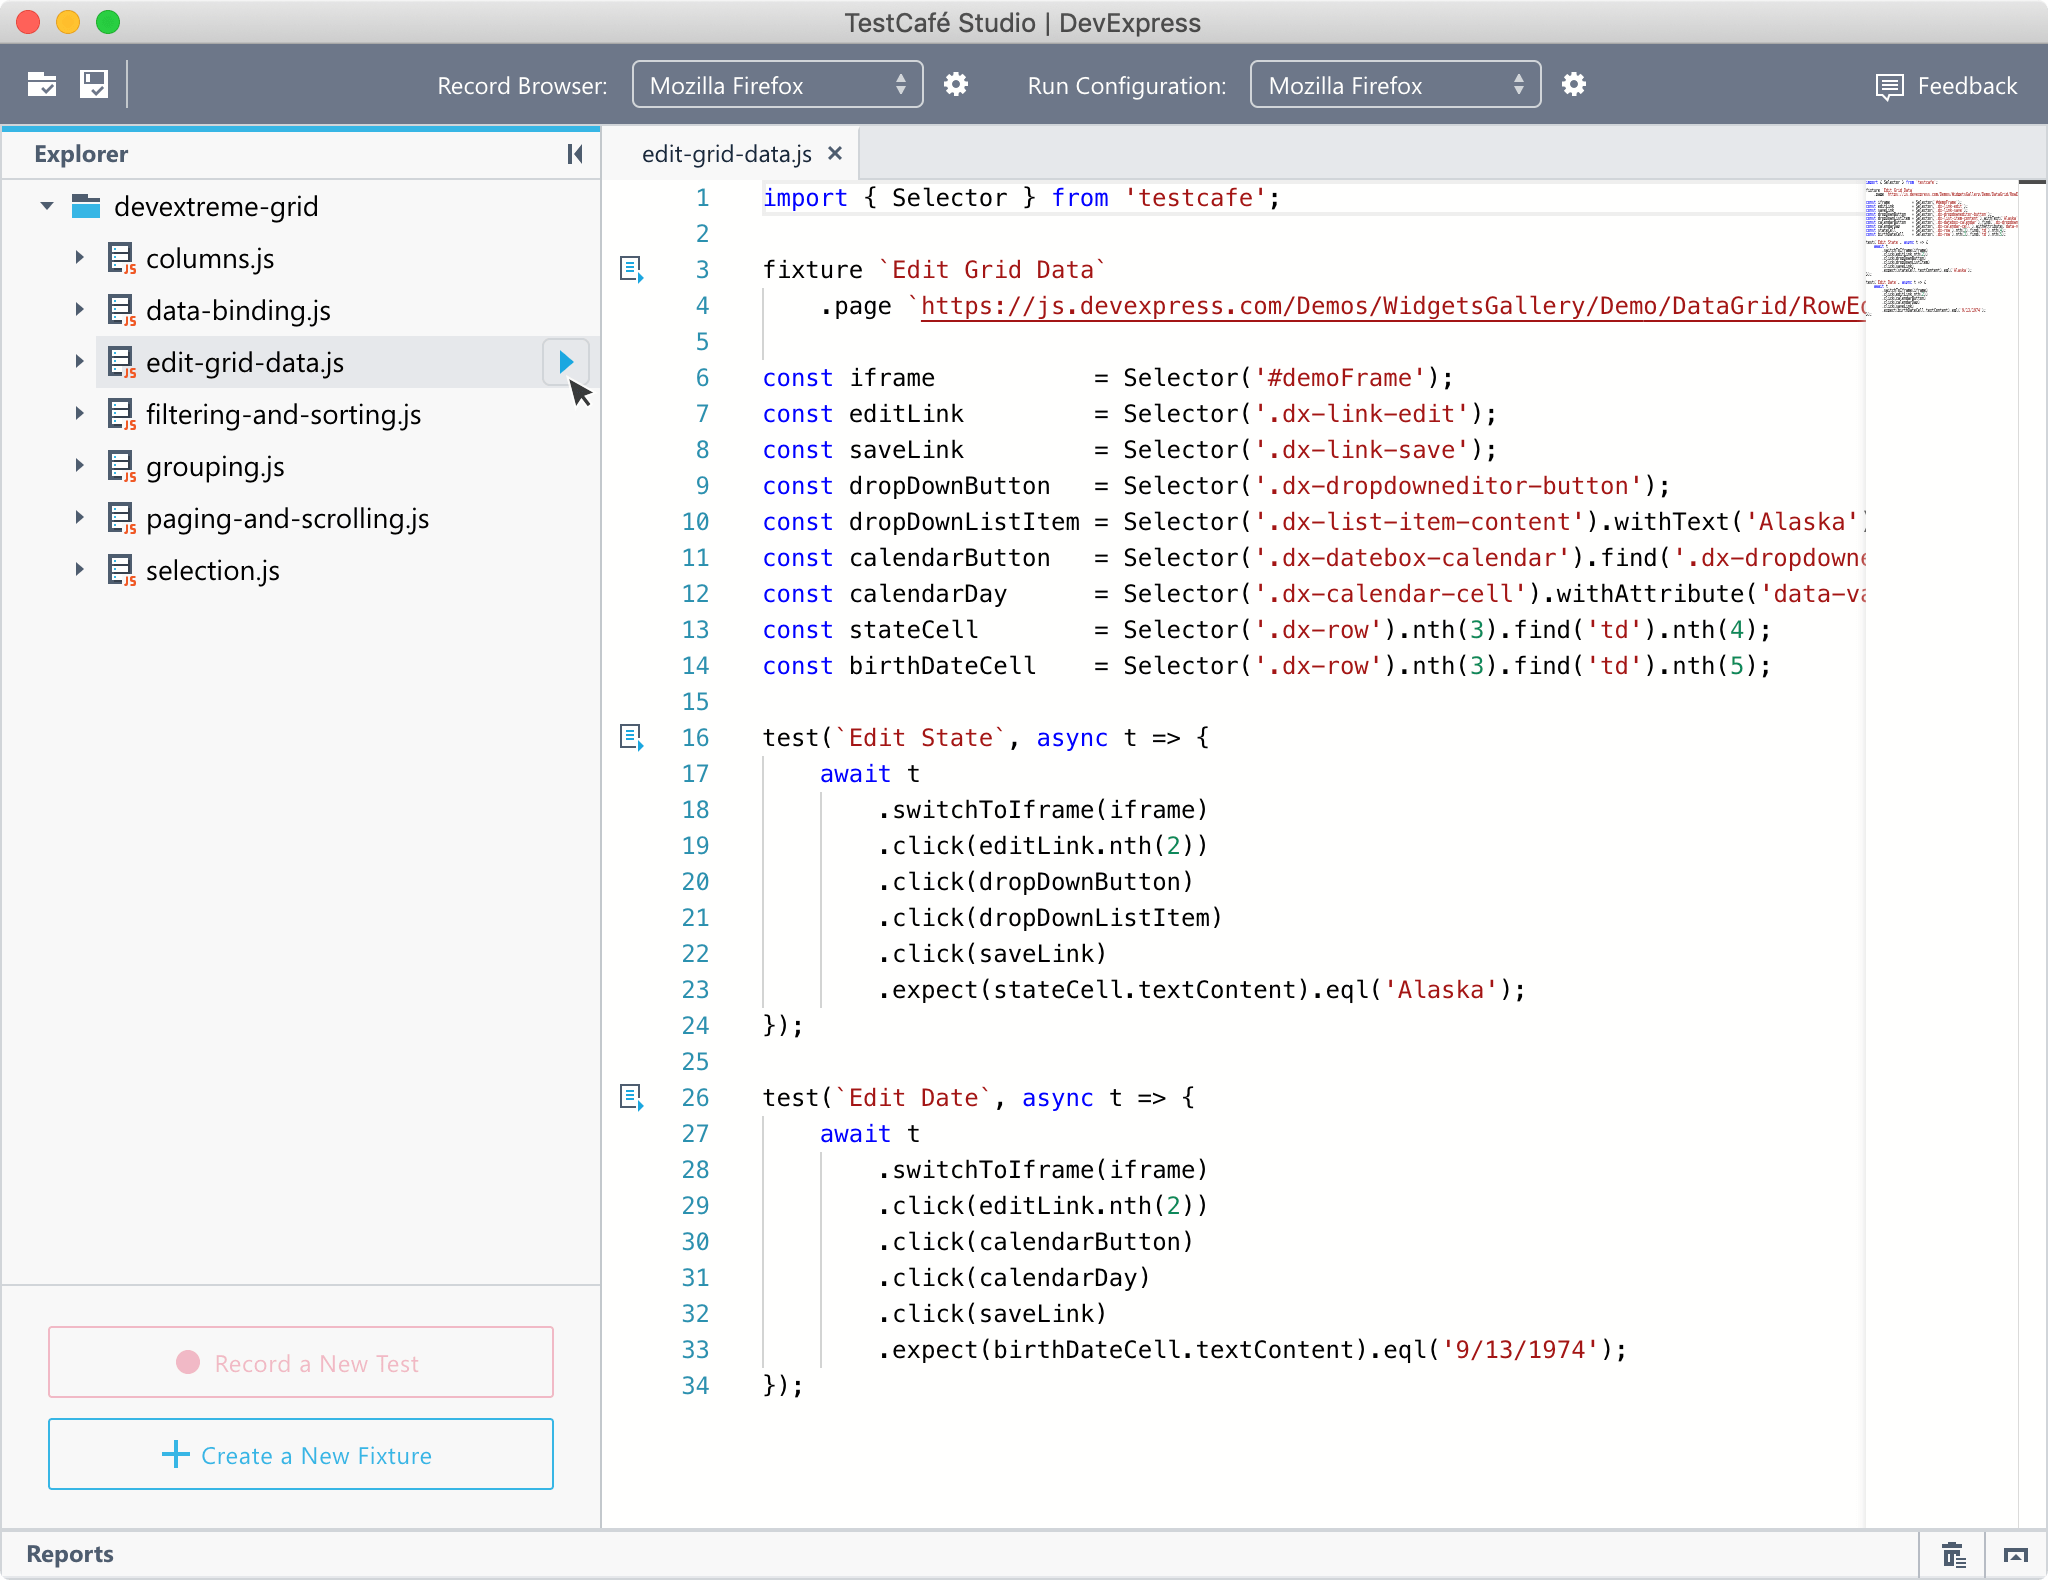
Task: Close the edit-grid-data.js tab
Action: point(835,153)
